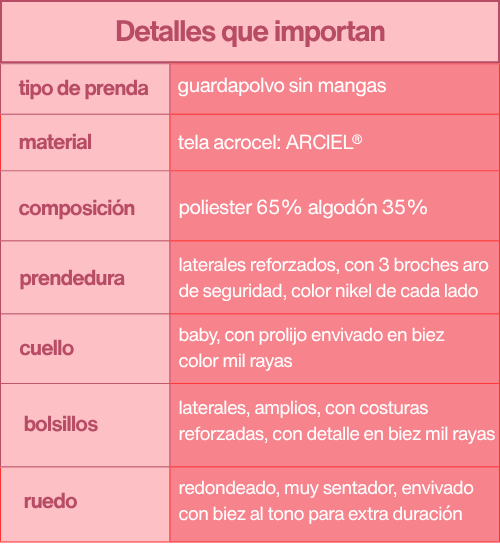The height and width of the screenshot is (550, 500).
Task: Click the 'Detalles que importan' header
Action: click(x=250, y=32)
